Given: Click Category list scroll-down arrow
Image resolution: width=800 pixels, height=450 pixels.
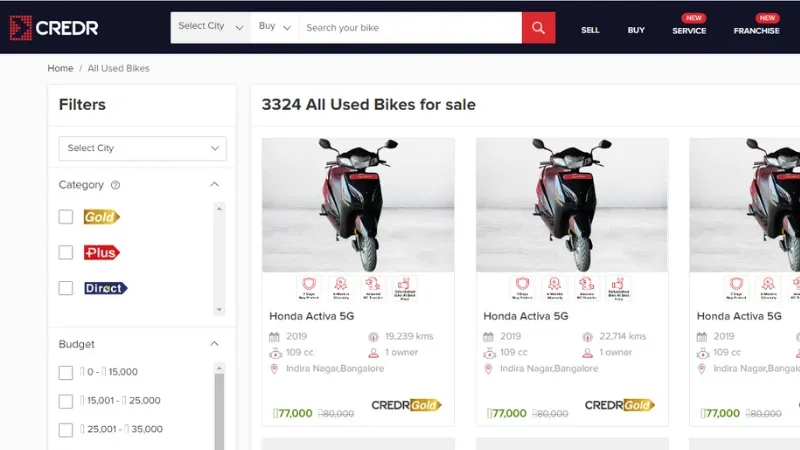Looking at the screenshot, I should click(219, 310).
